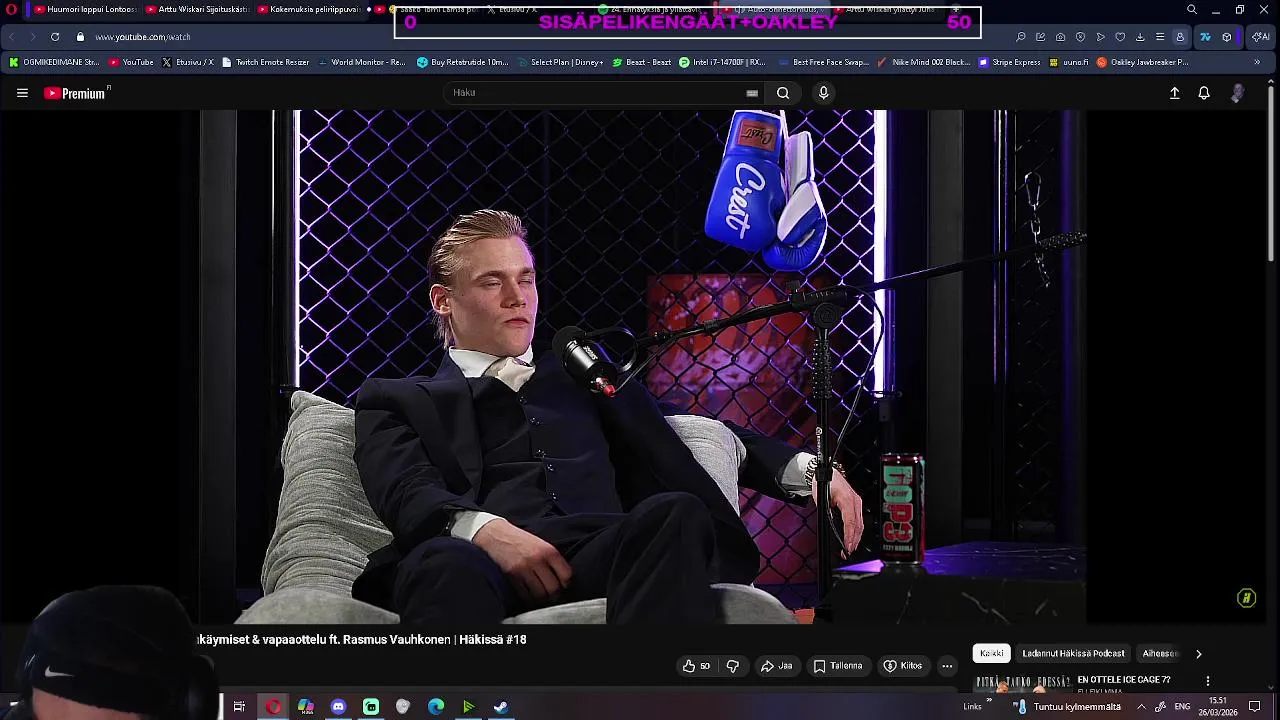Switch to Kokemuksia peliriippuvai tab
This screenshot has width=1280, height=720.
point(308,10)
